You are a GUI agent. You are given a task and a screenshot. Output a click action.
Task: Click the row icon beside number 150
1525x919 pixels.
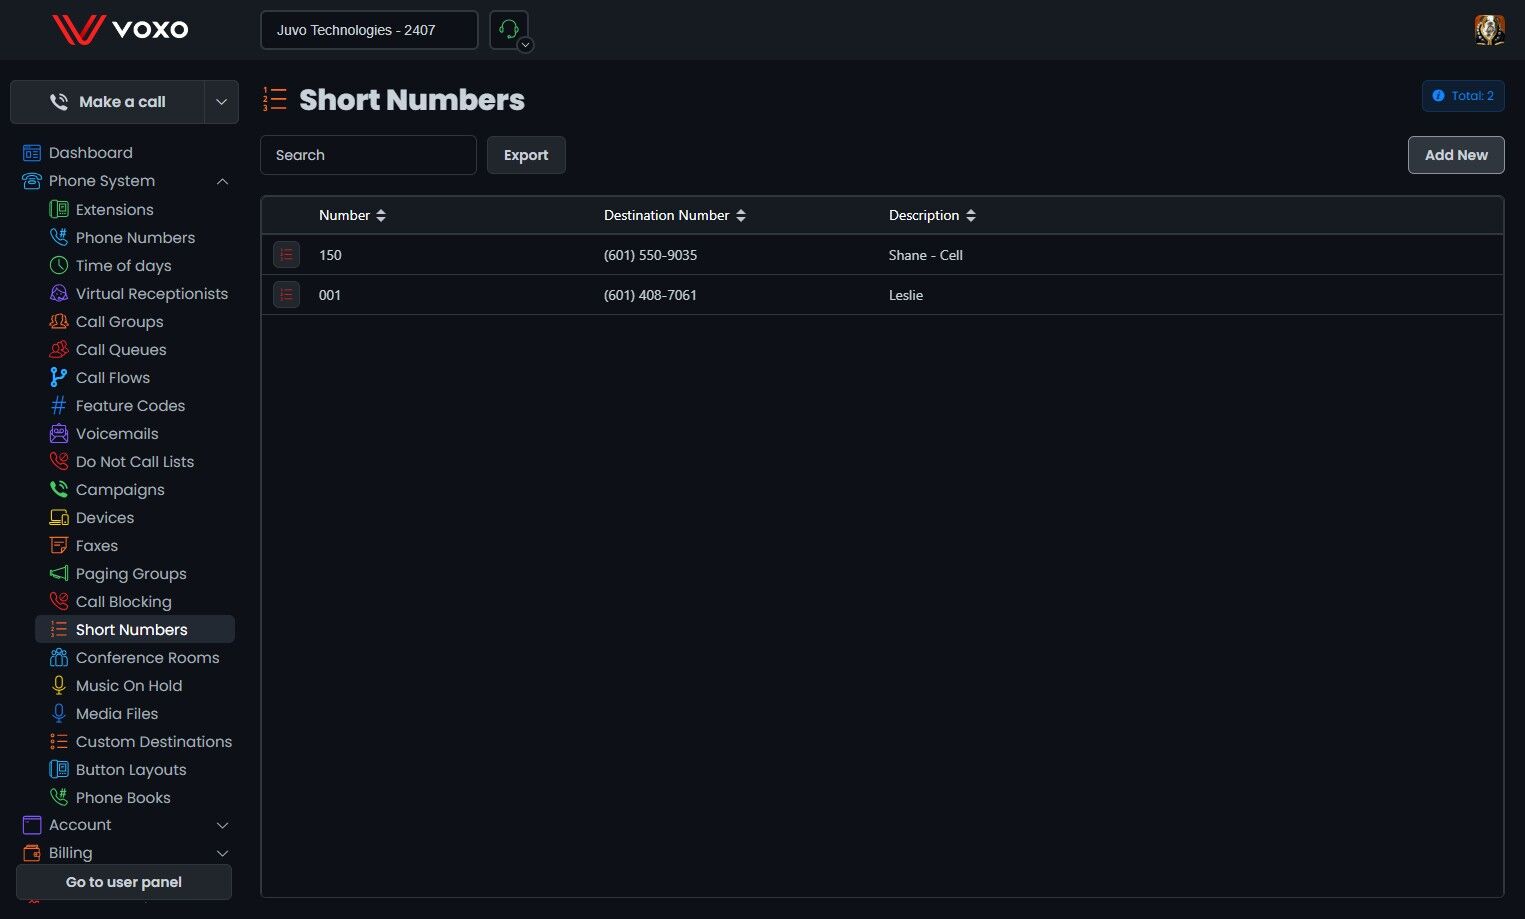[x=286, y=255]
